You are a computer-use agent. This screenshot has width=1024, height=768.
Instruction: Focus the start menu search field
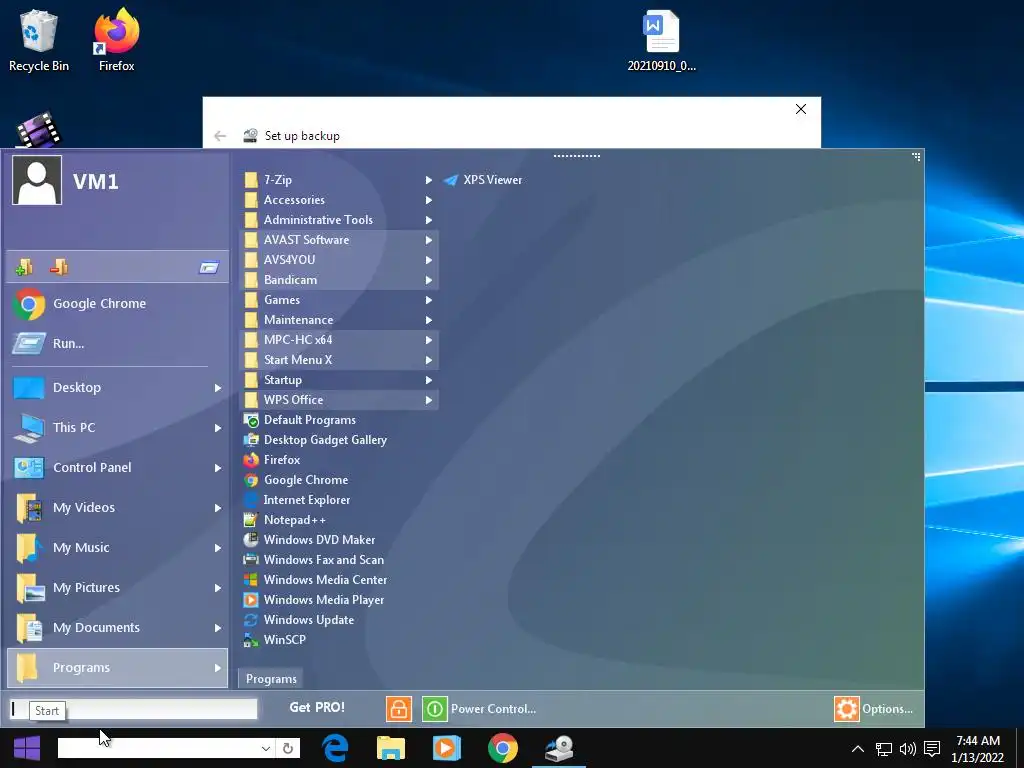click(134, 709)
